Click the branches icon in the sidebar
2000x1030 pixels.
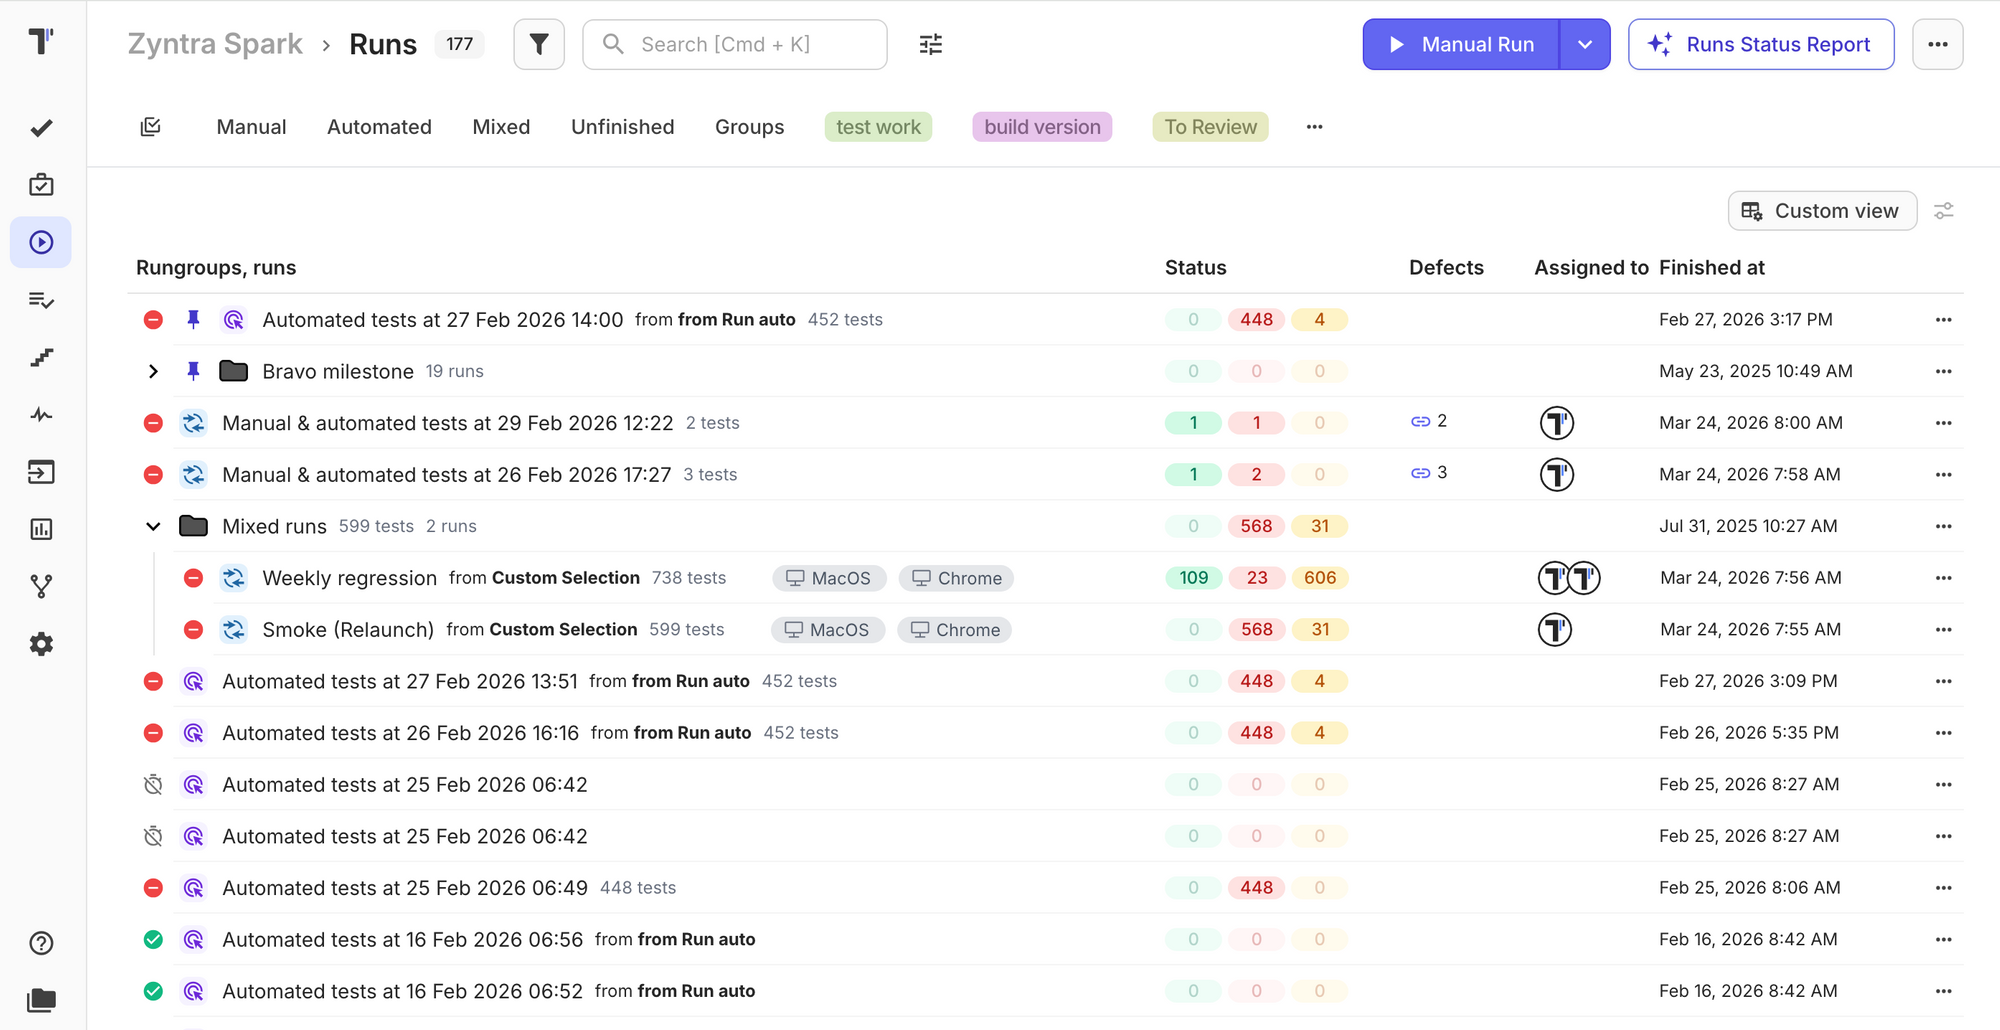[40, 587]
